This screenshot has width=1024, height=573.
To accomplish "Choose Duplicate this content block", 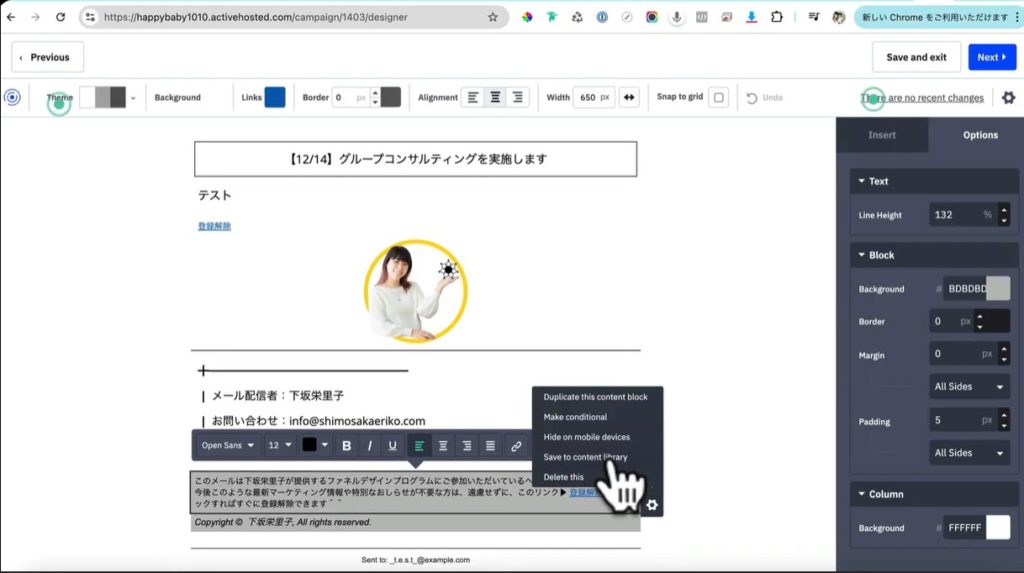I will [595, 397].
